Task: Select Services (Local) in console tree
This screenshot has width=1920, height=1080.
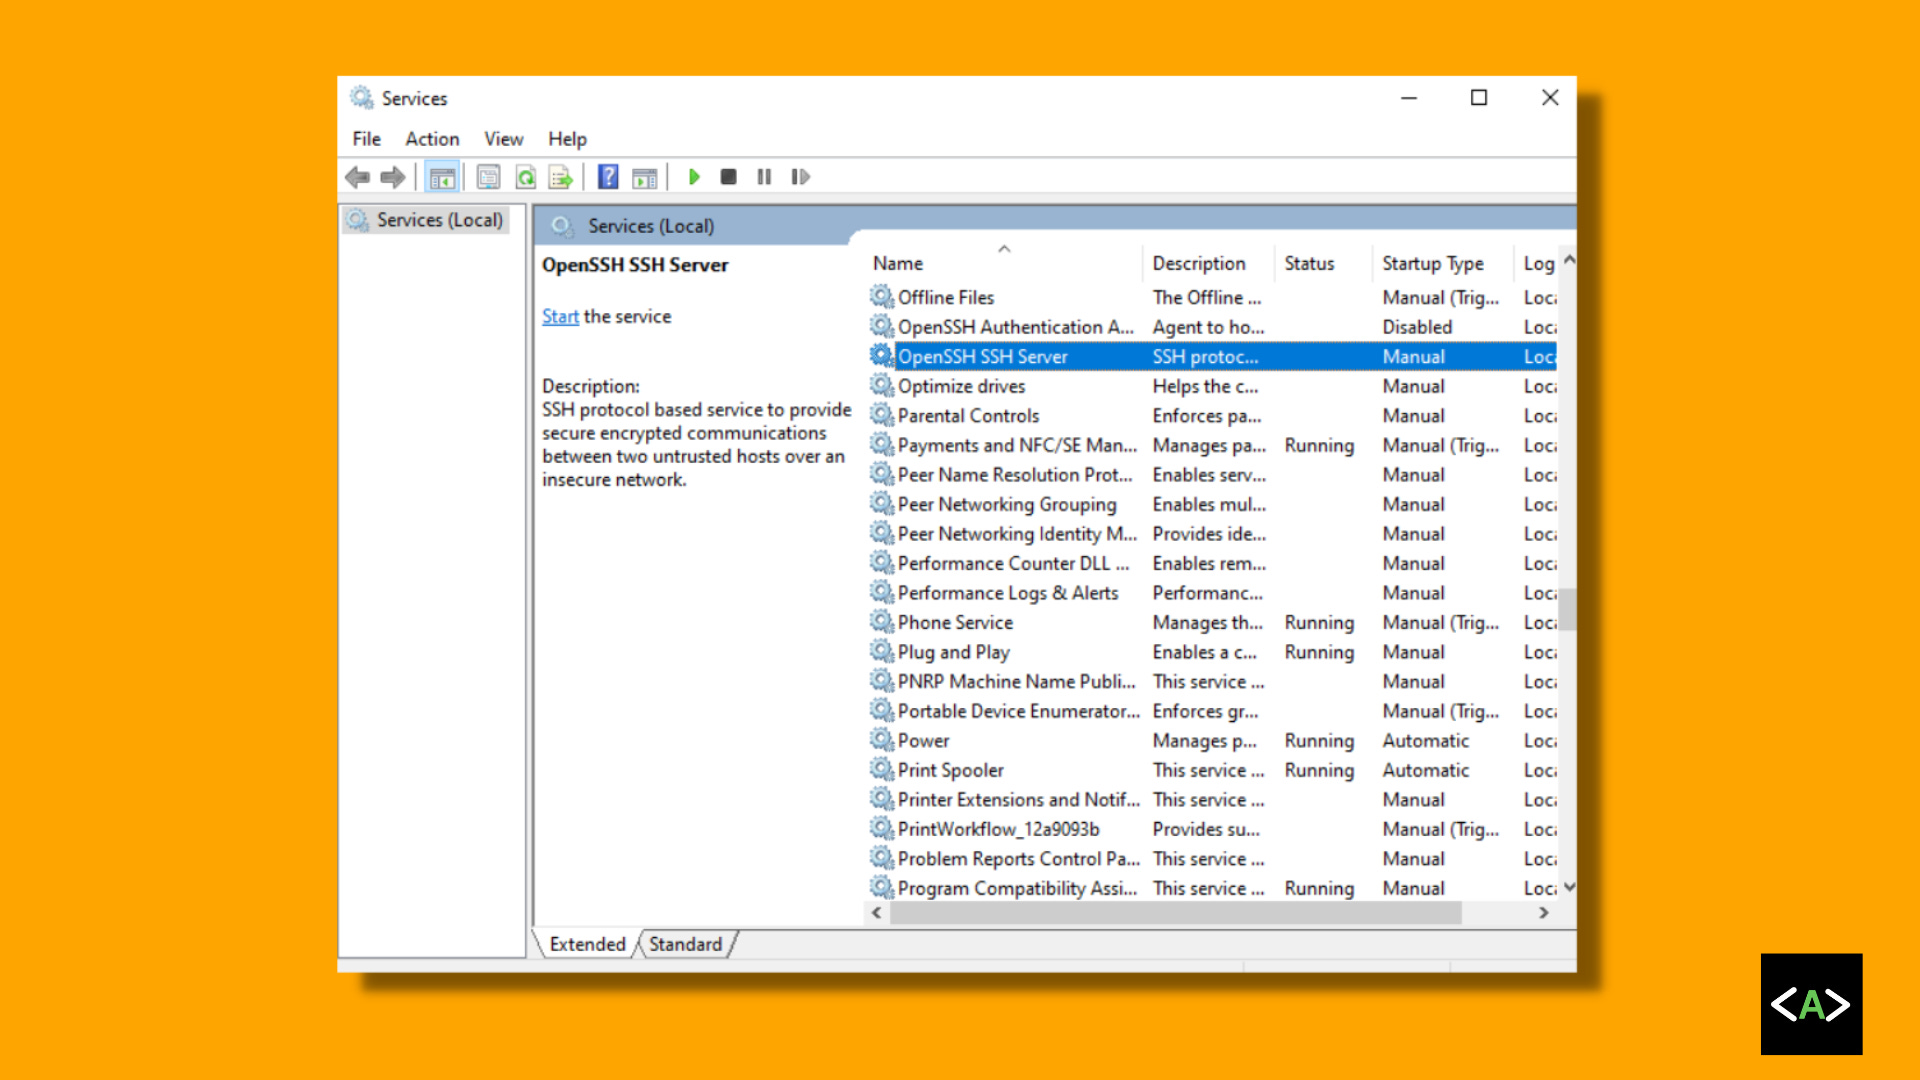Action: (439, 220)
